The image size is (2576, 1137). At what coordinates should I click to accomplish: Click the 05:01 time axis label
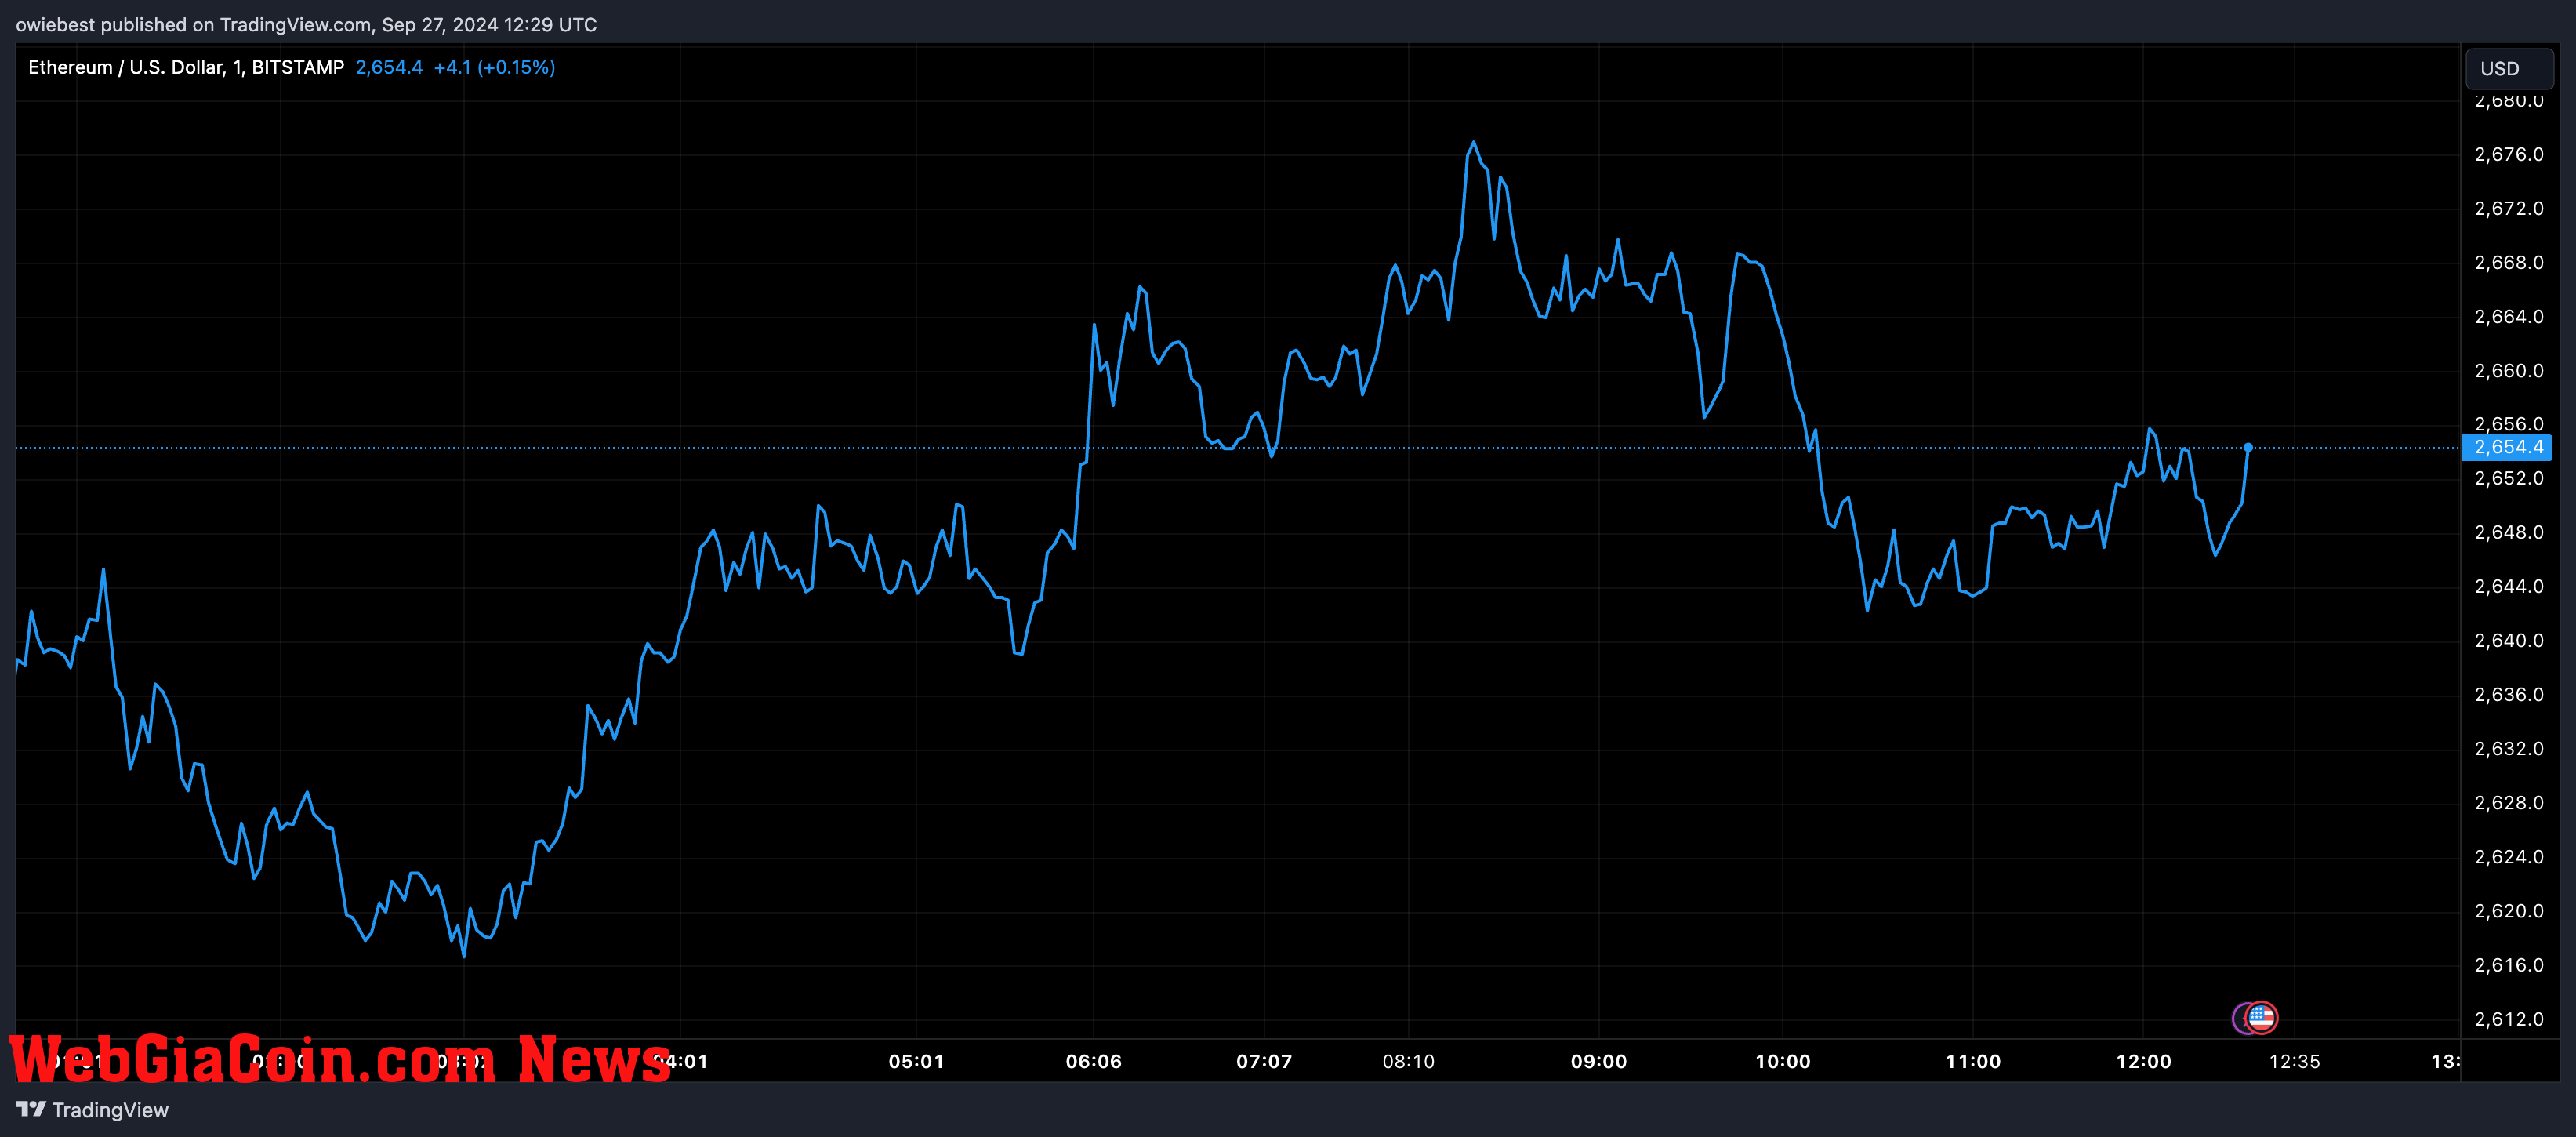coord(916,1061)
